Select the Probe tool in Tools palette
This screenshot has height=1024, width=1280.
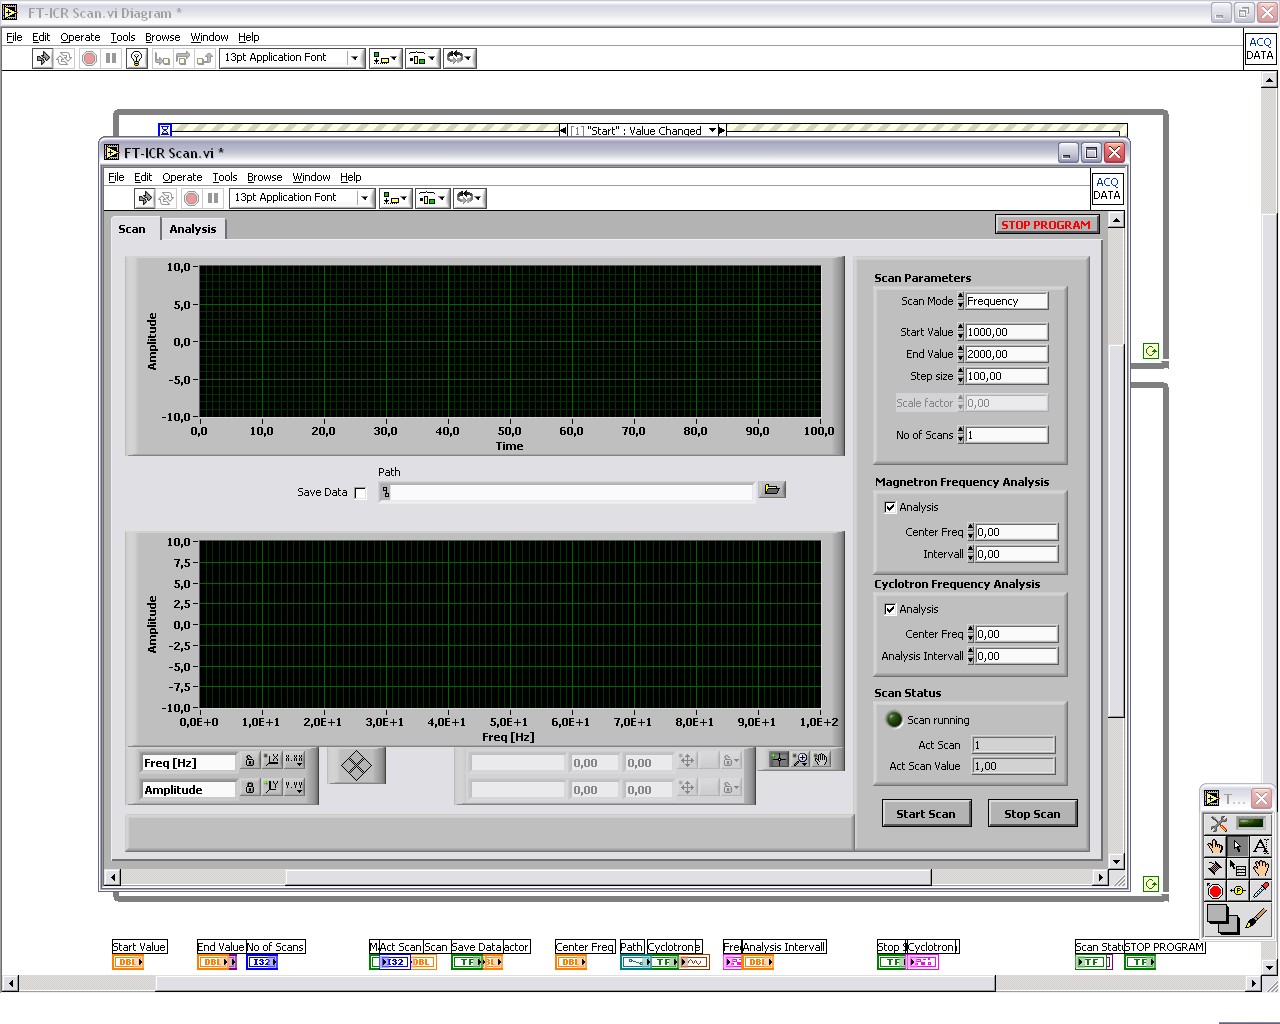tap(1238, 891)
